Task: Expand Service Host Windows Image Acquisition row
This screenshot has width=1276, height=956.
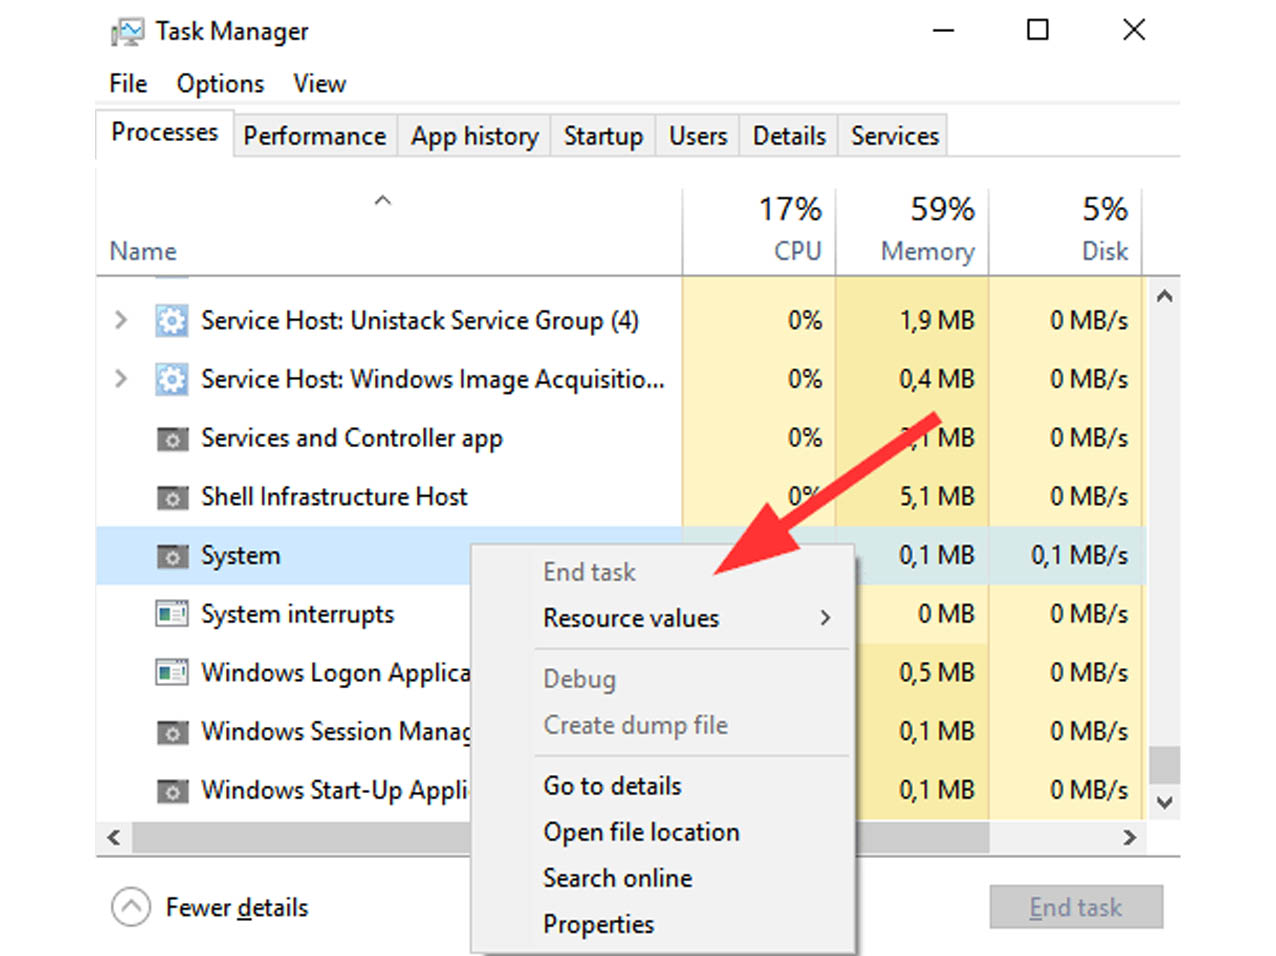Action: coord(121,379)
